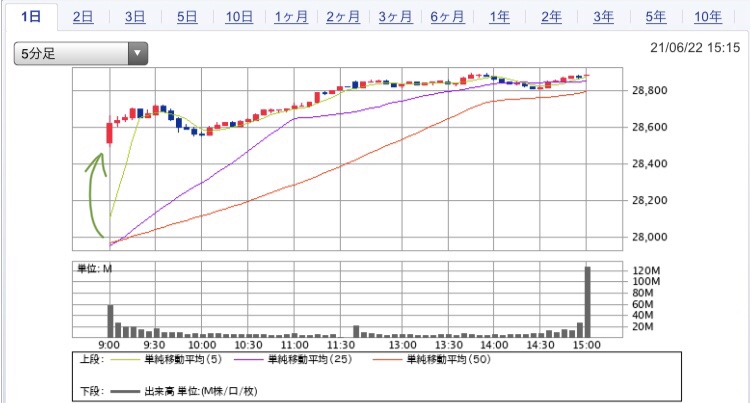Click the 120M volume axis label
Viewport: 750px width, 403px height.
[x=646, y=271]
